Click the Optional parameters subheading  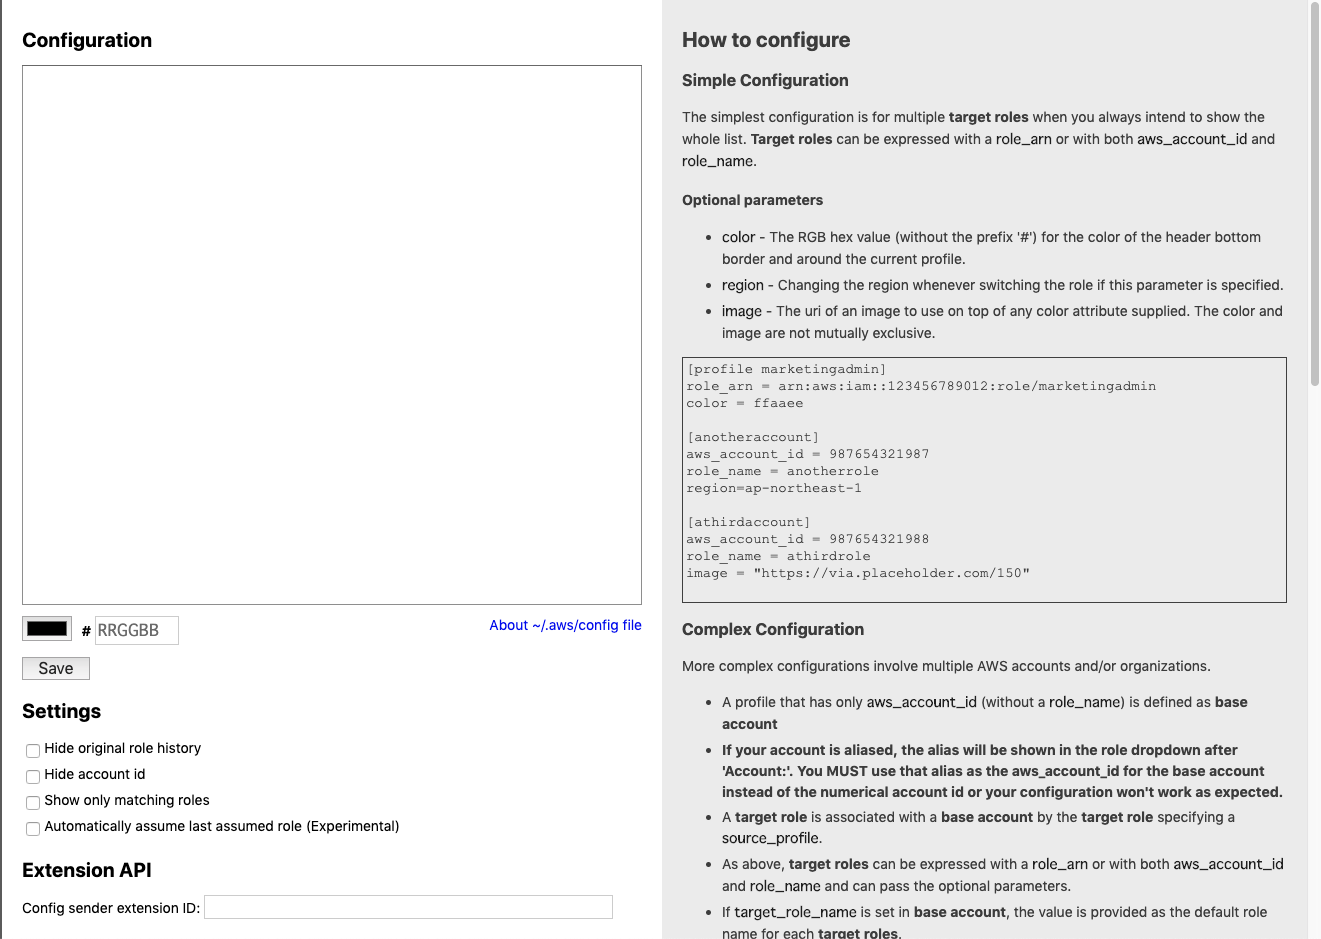point(752,200)
